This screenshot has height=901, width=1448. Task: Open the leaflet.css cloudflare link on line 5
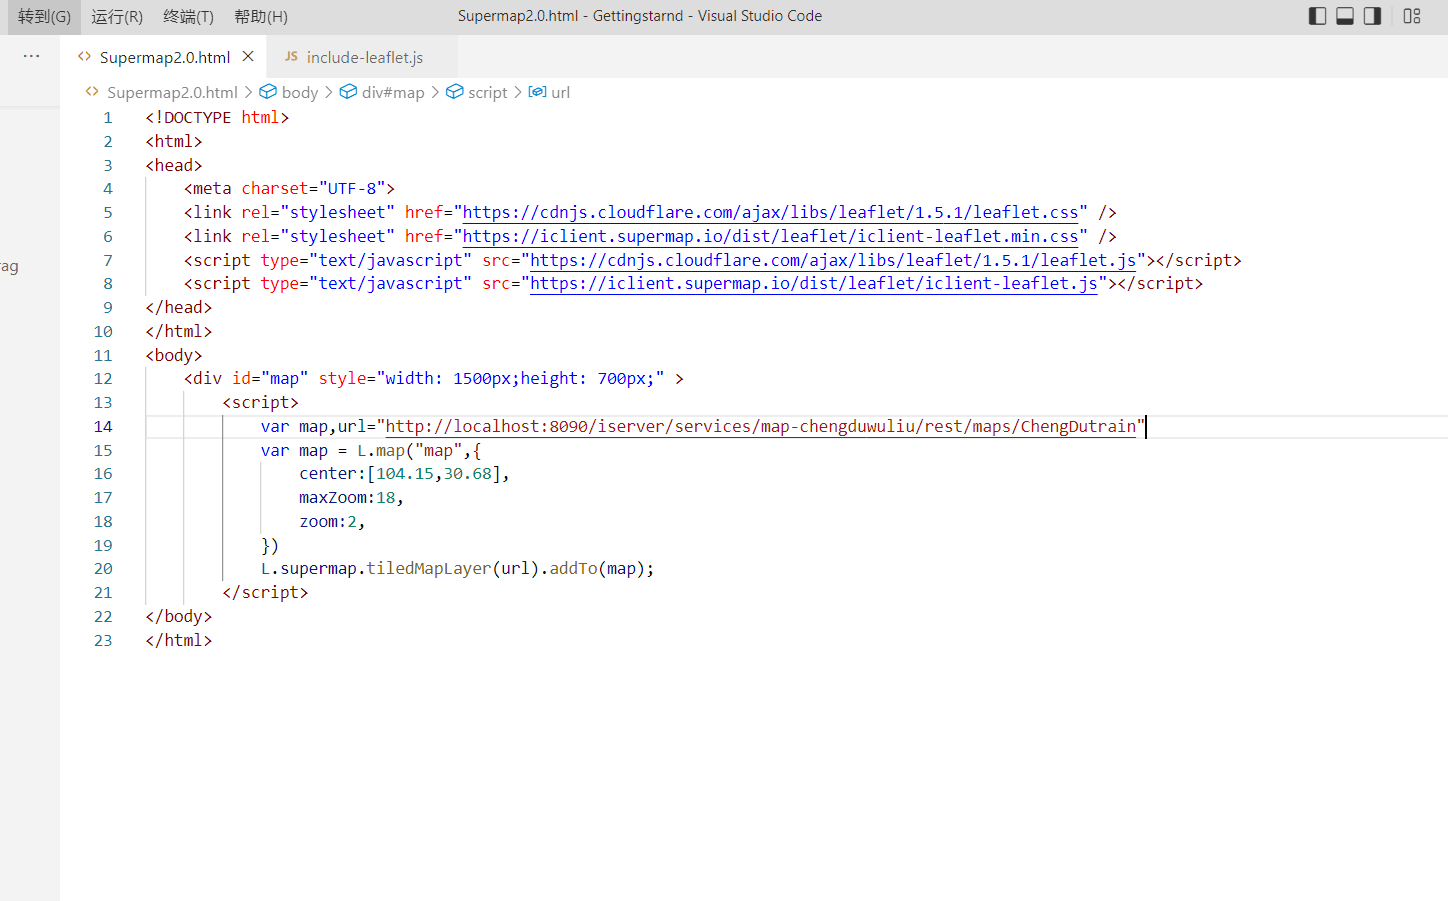click(771, 212)
